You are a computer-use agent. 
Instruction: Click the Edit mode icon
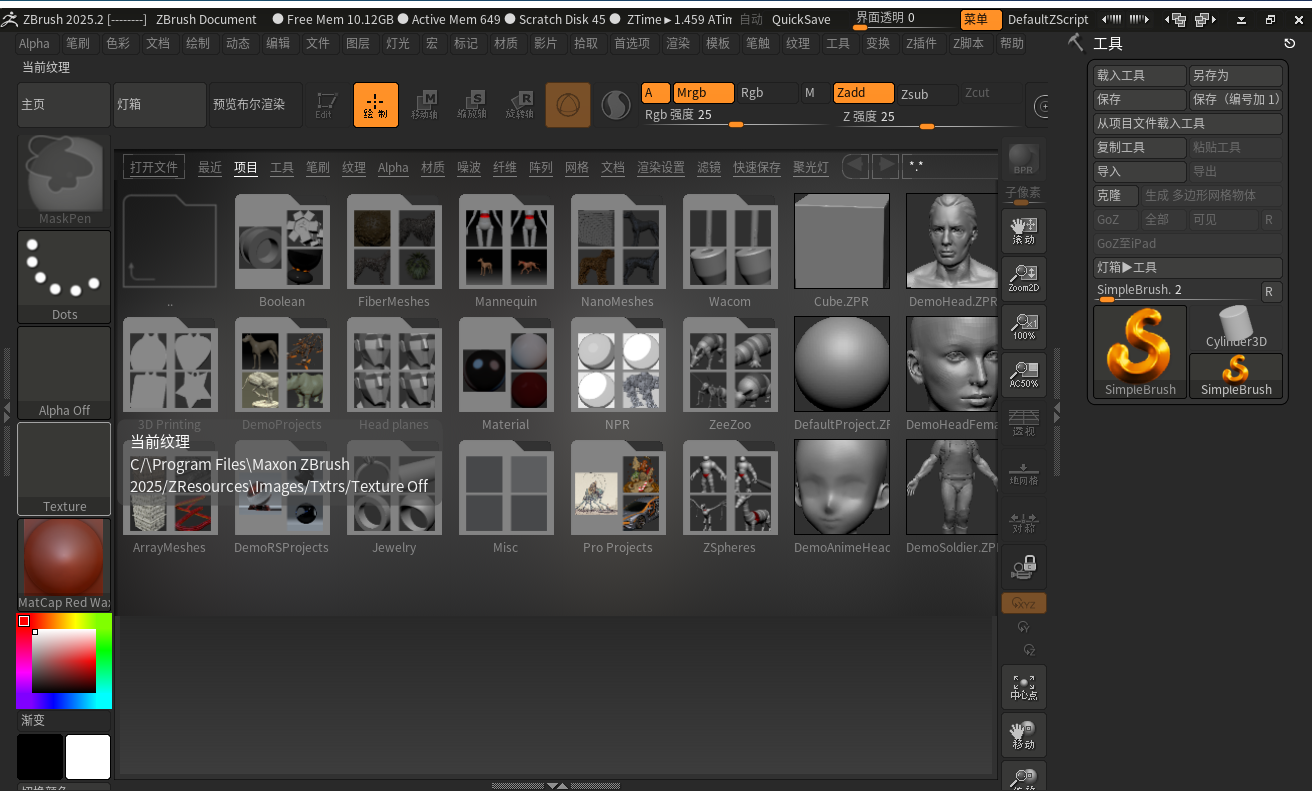(325, 105)
